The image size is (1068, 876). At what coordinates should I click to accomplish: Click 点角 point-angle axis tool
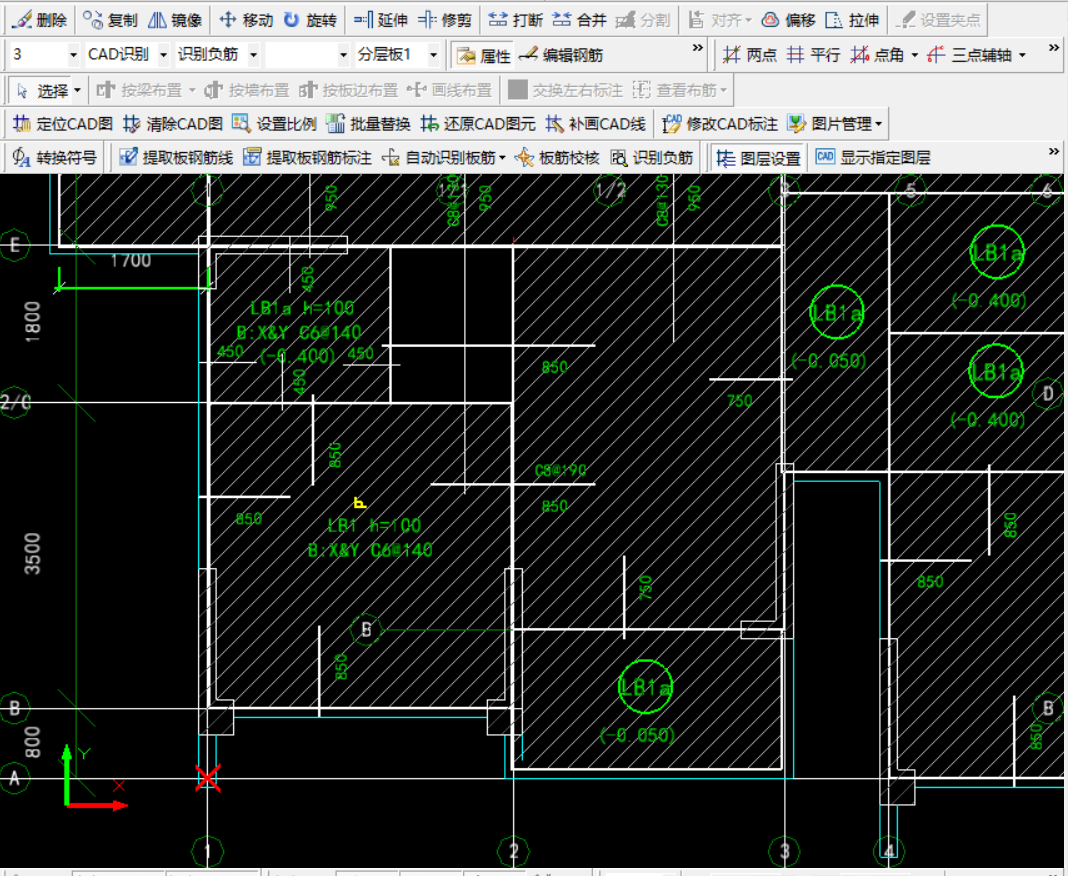[x=877, y=54]
